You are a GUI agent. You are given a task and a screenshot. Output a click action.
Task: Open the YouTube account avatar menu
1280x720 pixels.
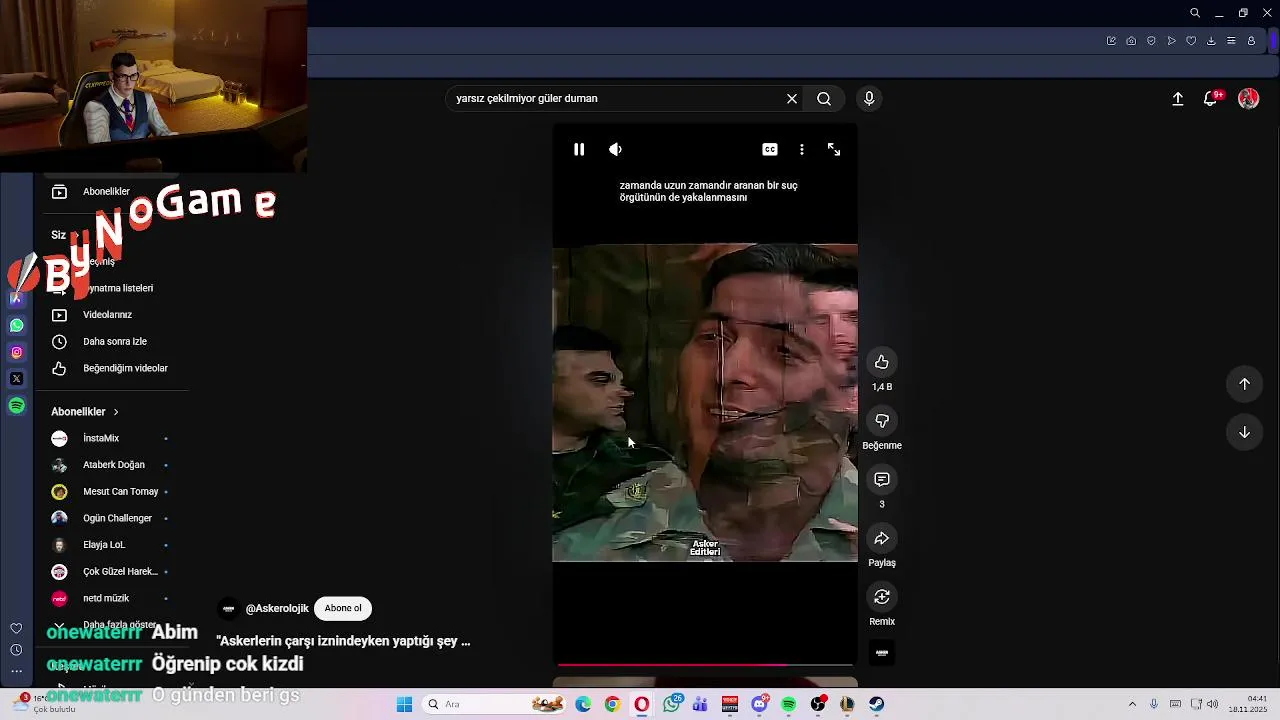1248,99
